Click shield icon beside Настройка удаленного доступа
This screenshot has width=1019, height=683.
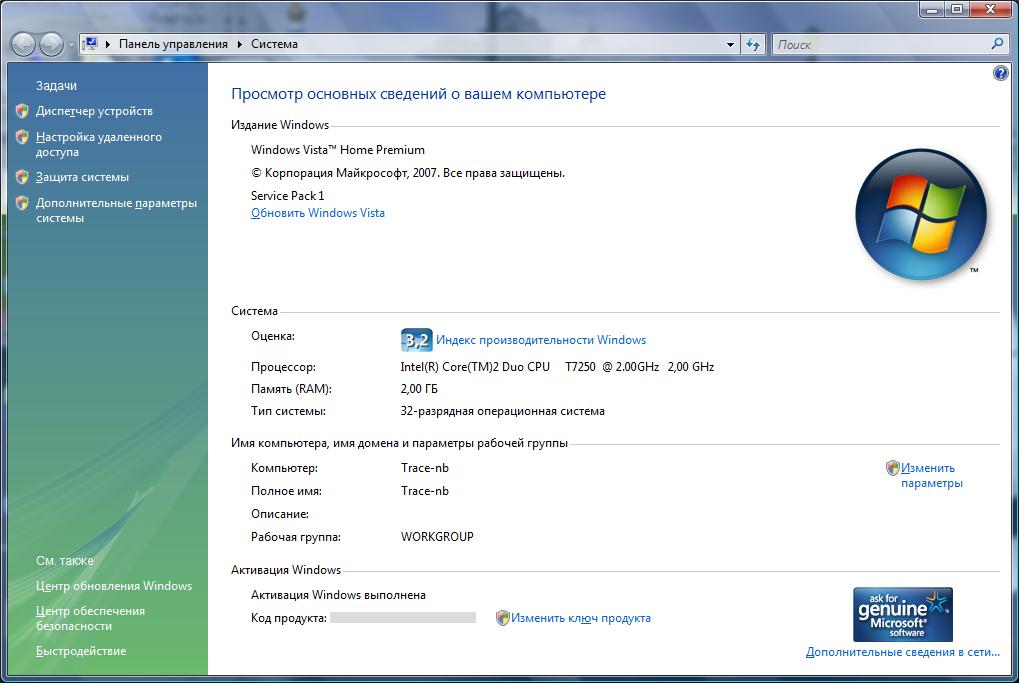pyautogui.click(x=22, y=137)
